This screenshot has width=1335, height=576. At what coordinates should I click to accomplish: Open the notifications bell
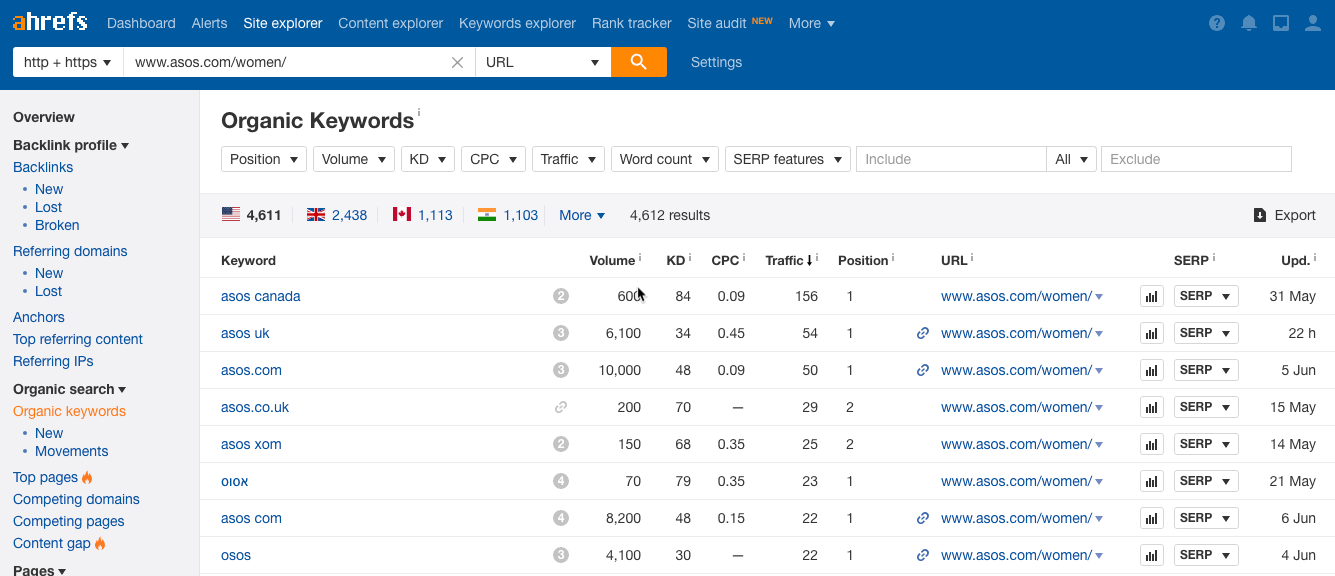tap(1249, 23)
